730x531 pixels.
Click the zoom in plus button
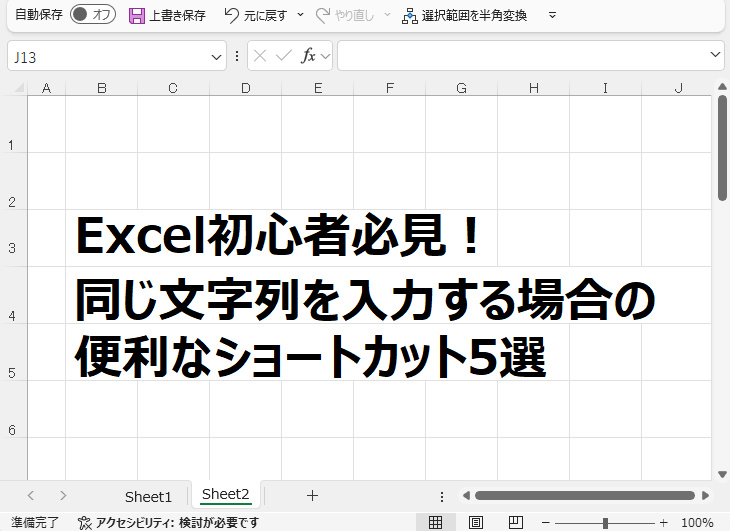(x=663, y=523)
